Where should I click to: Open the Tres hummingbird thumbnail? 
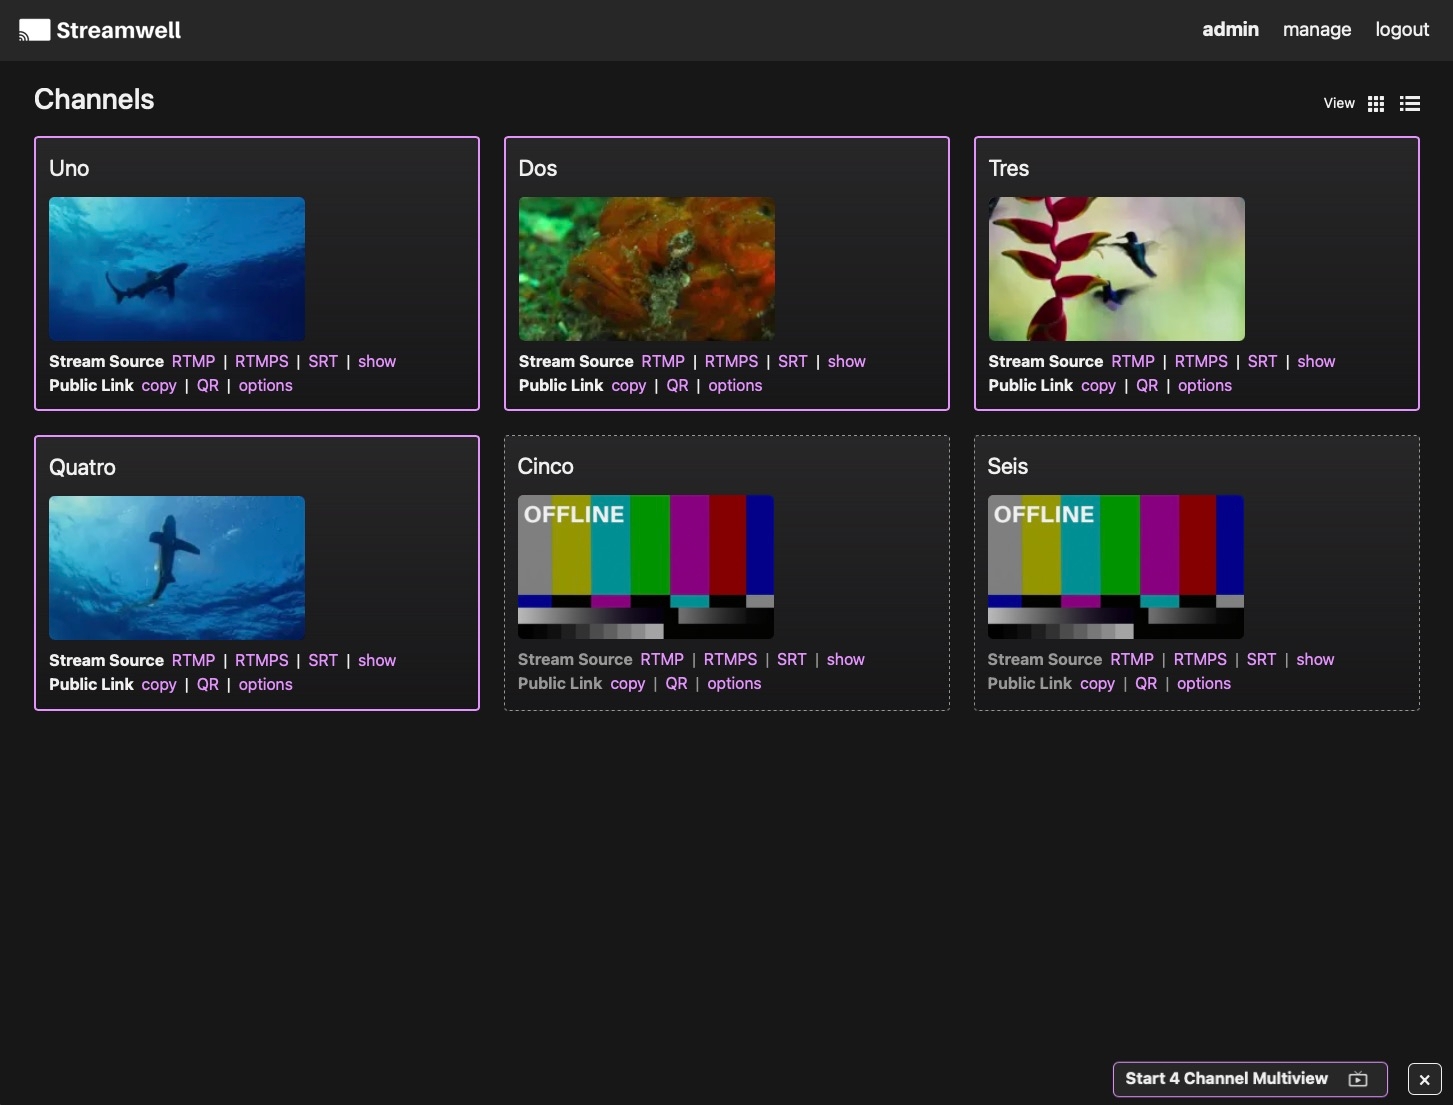click(x=1116, y=269)
